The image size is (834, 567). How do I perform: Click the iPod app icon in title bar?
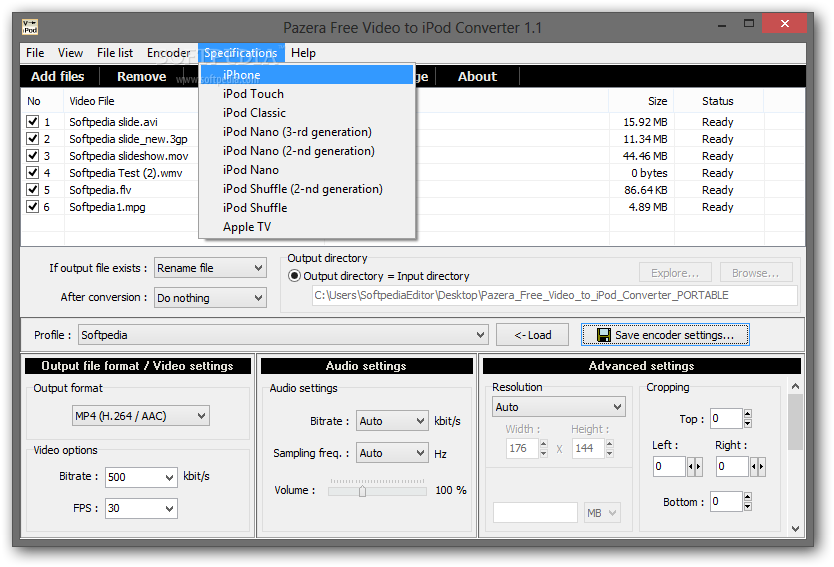click(30, 27)
